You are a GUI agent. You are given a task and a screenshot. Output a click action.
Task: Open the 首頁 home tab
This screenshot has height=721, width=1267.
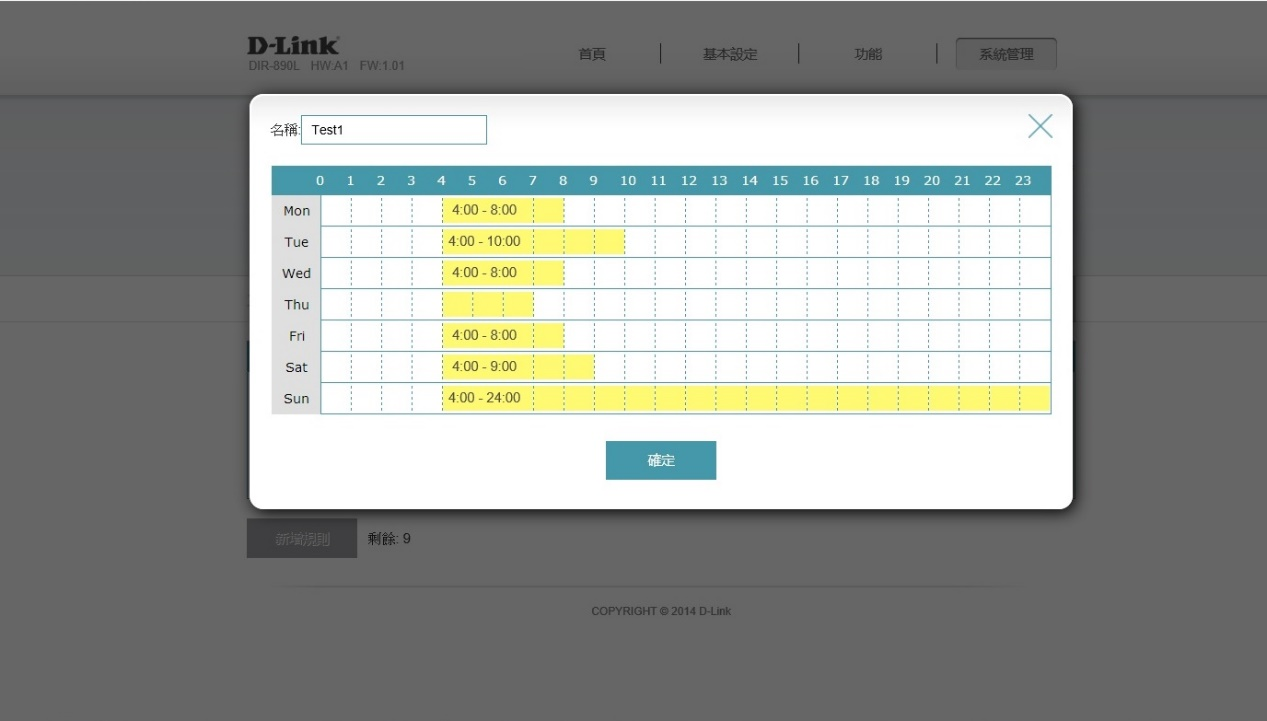coord(592,54)
